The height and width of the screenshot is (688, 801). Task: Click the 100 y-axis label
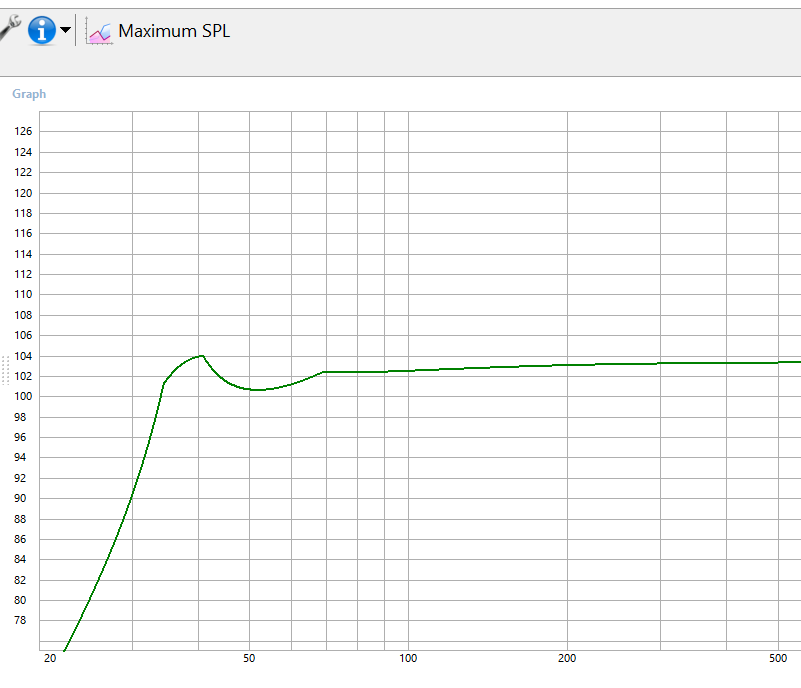[x=23, y=396]
